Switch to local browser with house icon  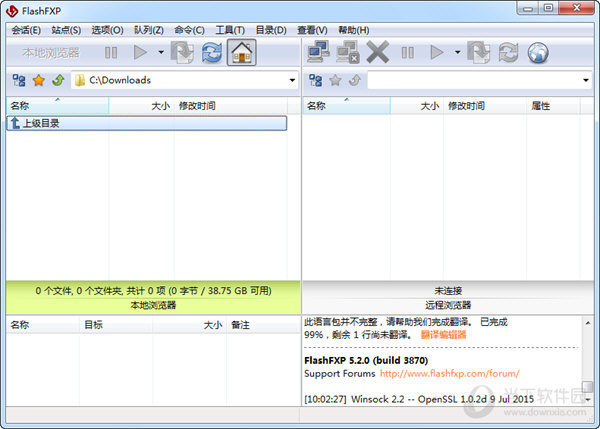241,52
